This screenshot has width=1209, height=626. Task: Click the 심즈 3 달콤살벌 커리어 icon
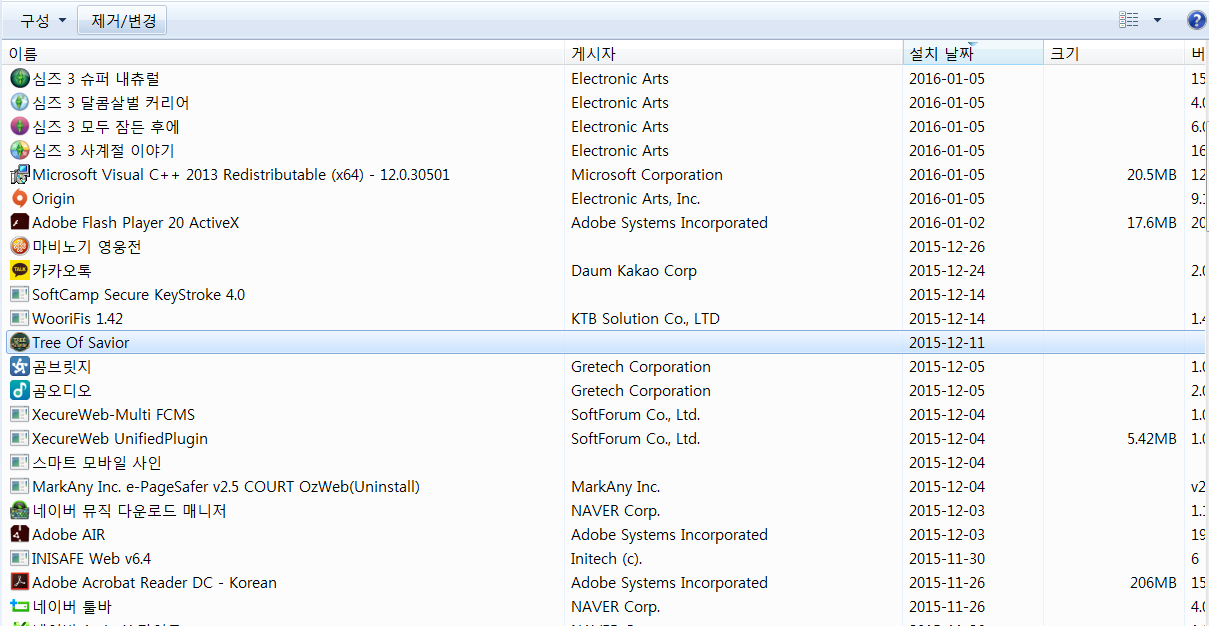[x=20, y=102]
